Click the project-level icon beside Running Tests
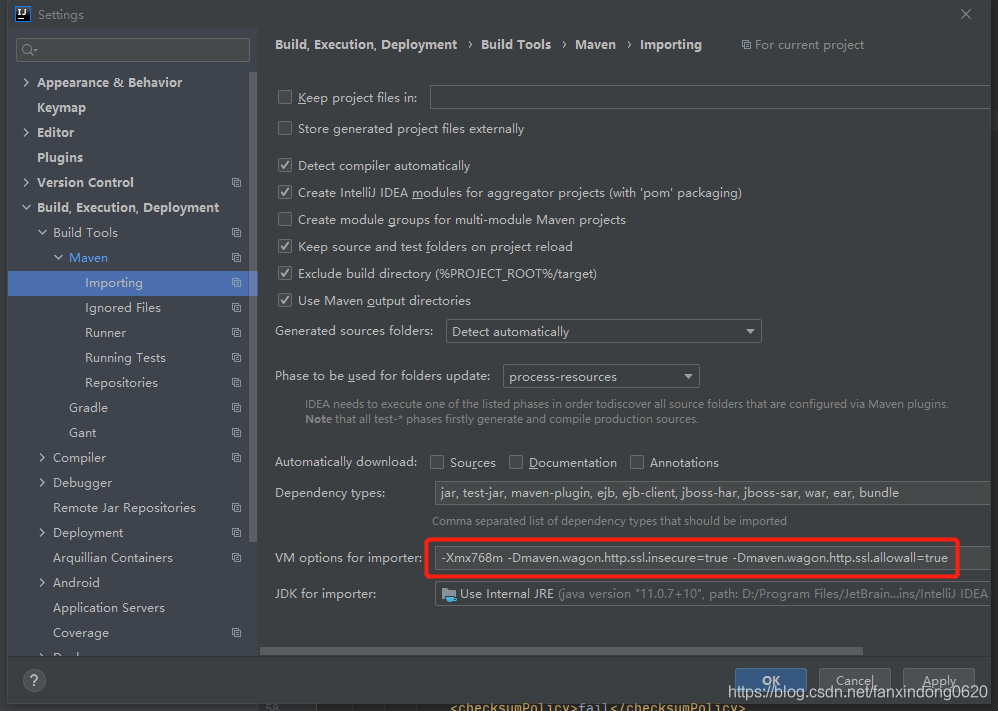Viewport: 998px width, 711px height. 236,358
